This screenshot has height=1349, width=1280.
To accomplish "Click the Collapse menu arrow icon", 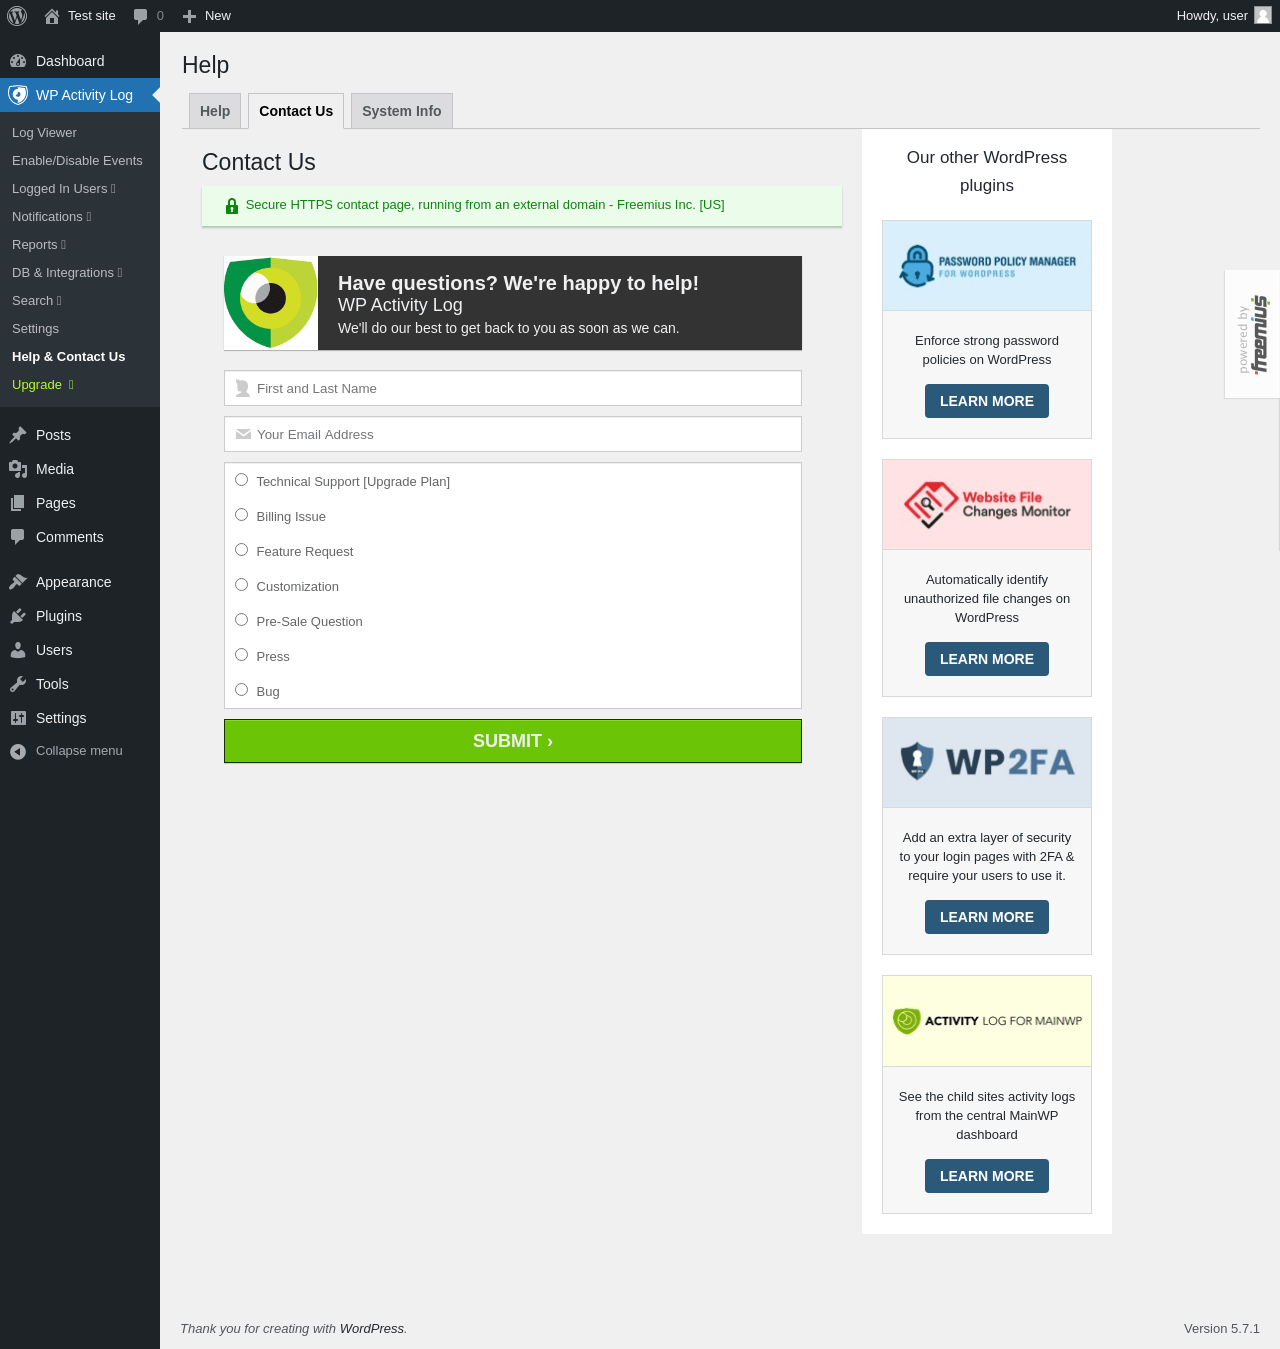I will click(x=18, y=751).
